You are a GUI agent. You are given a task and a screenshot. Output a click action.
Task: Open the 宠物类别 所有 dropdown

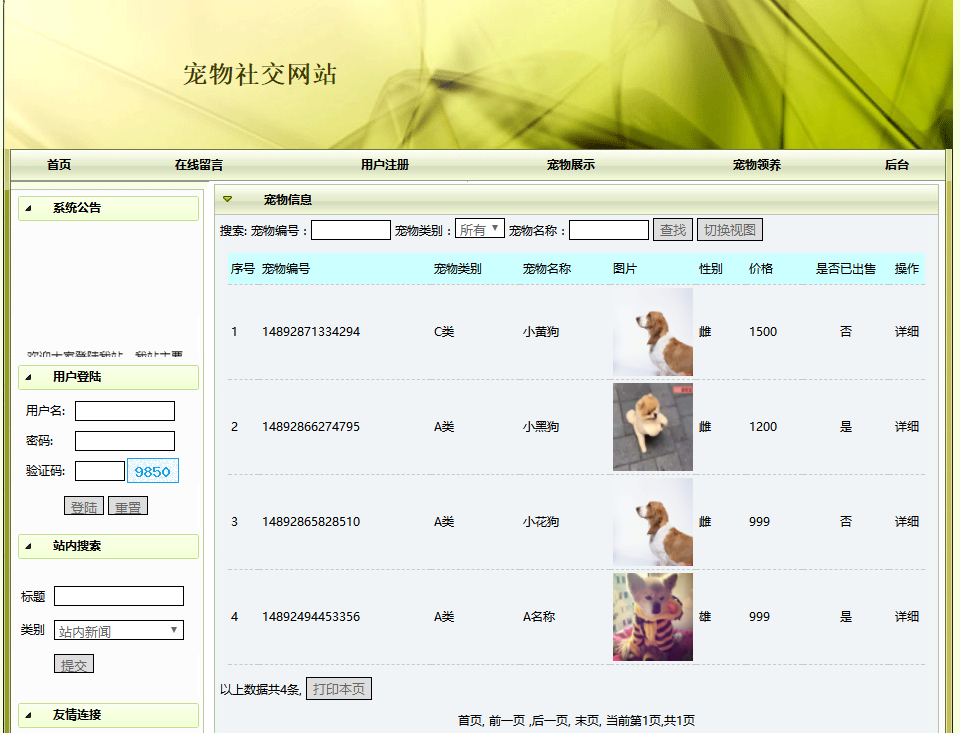(479, 230)
